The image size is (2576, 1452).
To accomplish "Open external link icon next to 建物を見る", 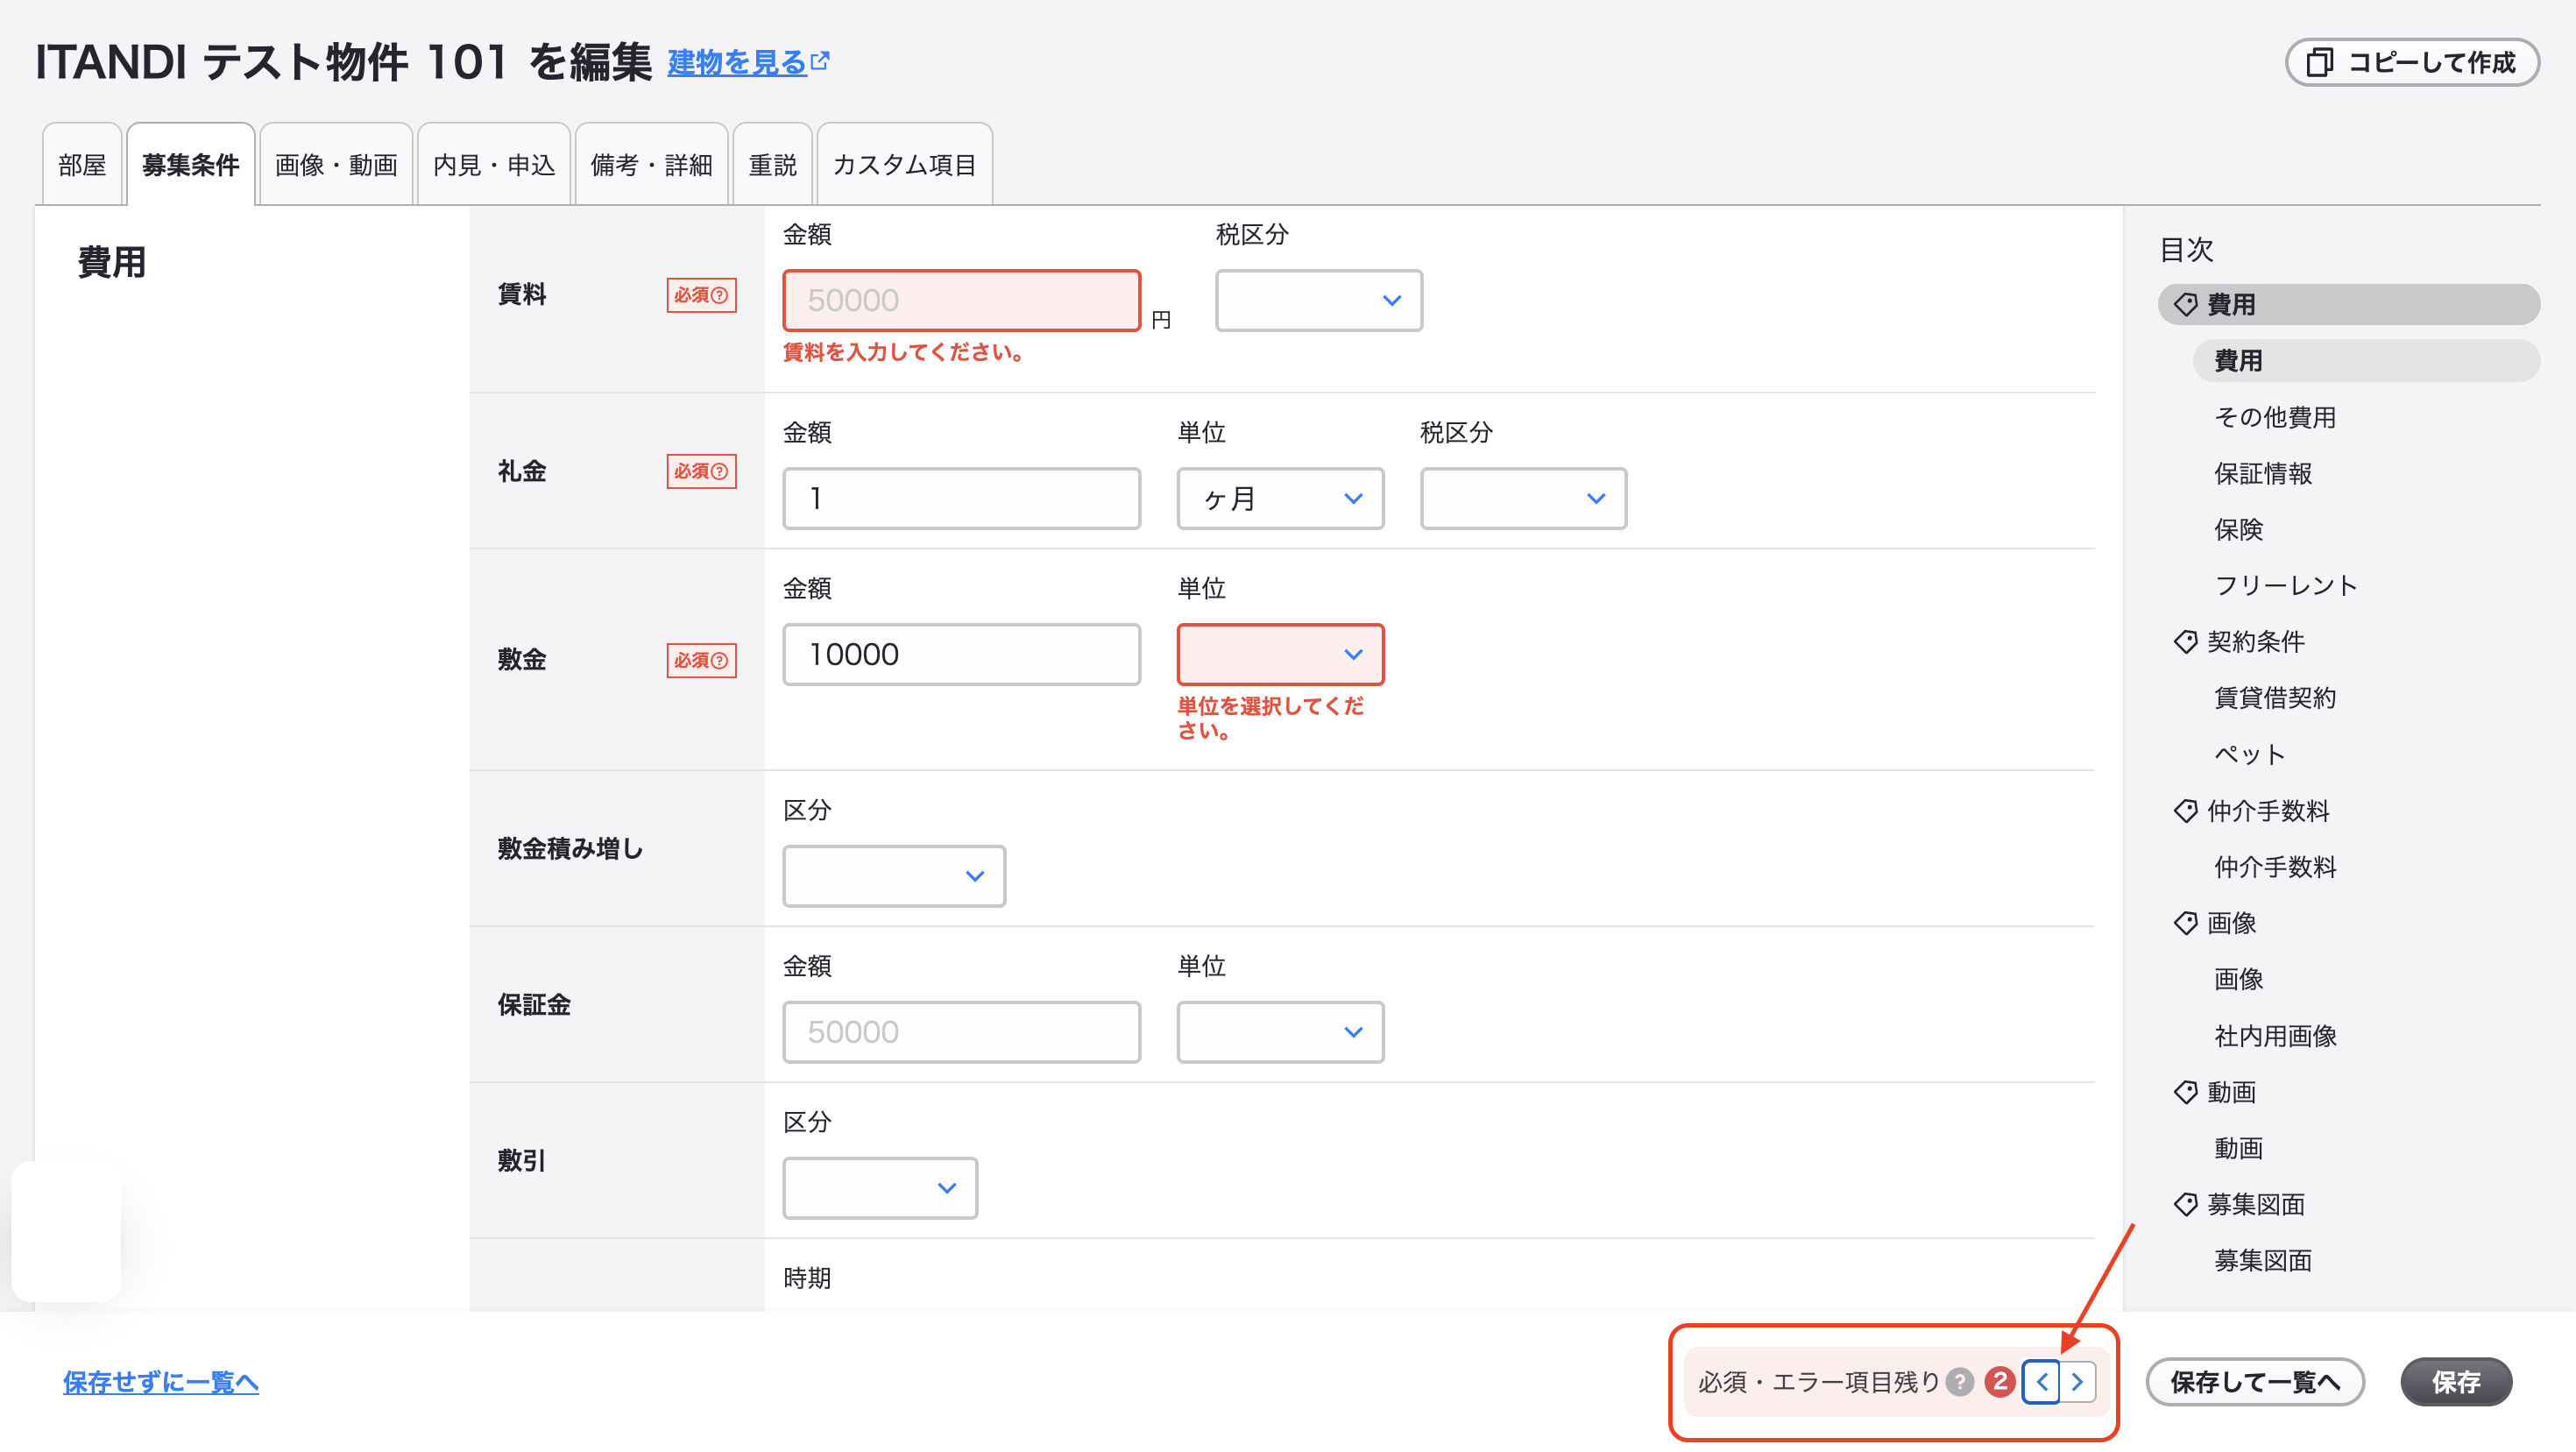I will tap(820, 61).
